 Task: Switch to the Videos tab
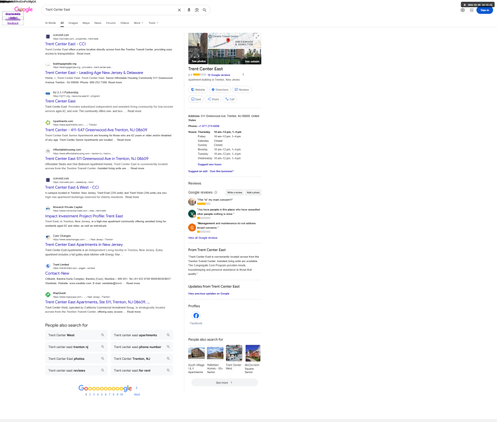click(125, 23)
